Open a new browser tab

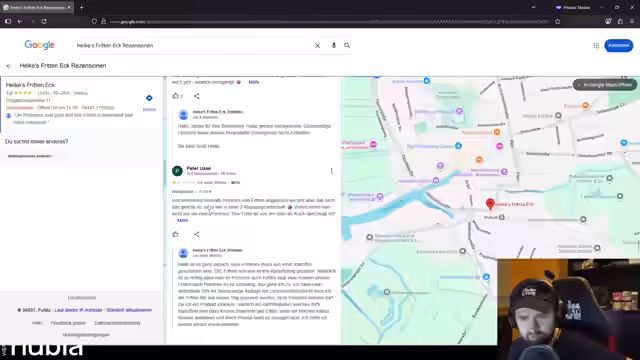[82, 7]
